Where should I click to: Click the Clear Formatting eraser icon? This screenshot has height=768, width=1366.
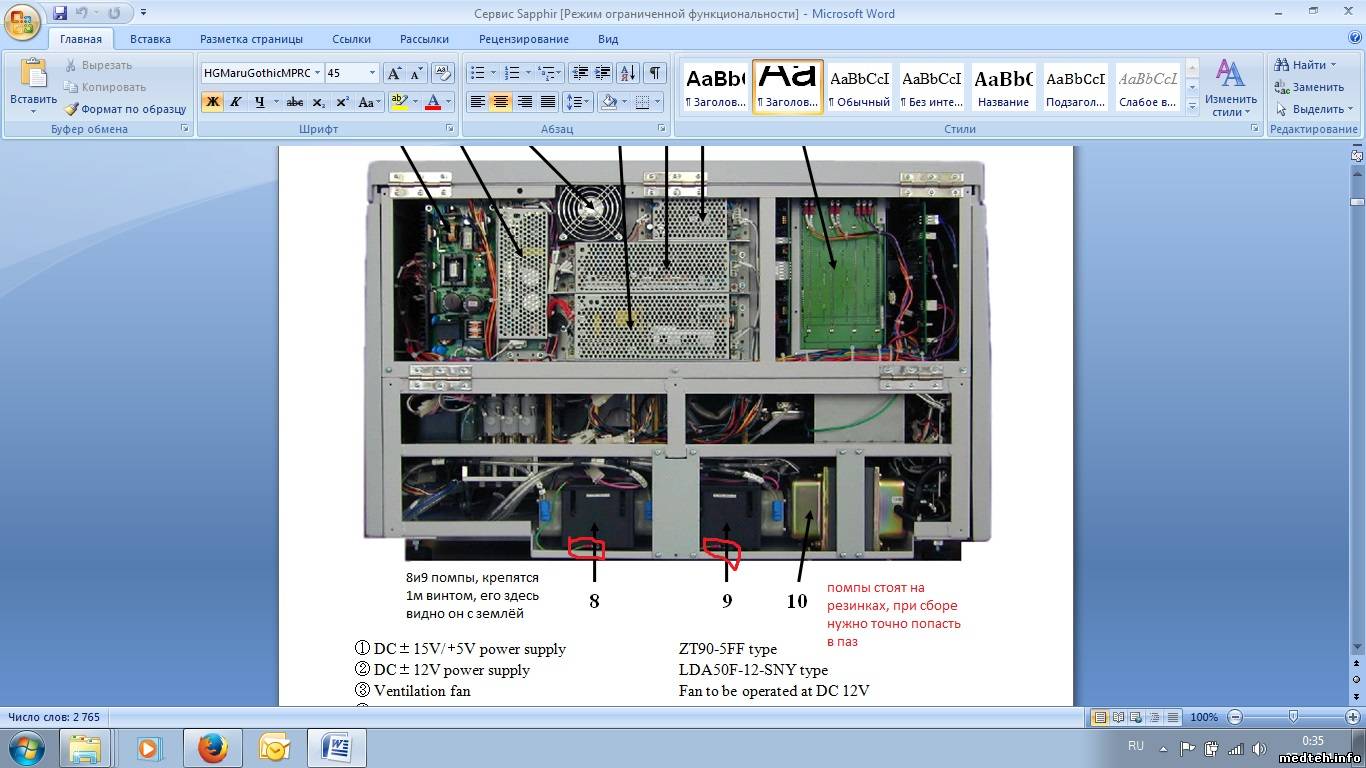[441, 73]
